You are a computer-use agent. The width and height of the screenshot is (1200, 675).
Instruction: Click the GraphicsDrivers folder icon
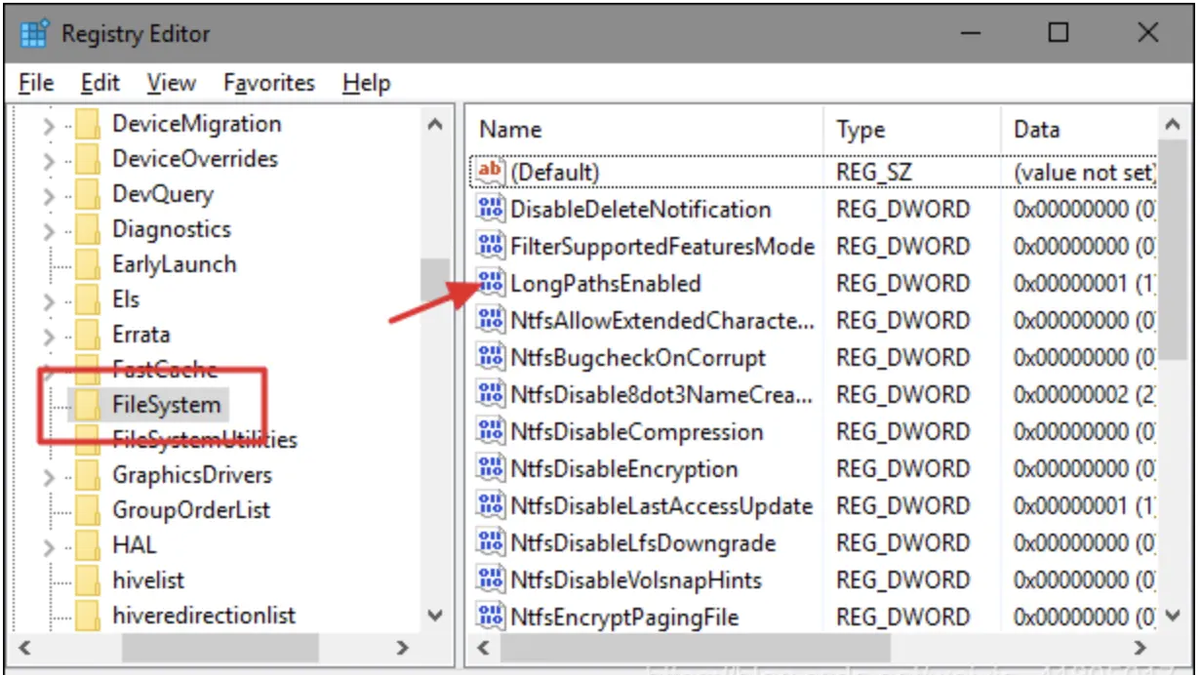coord(89,475)
